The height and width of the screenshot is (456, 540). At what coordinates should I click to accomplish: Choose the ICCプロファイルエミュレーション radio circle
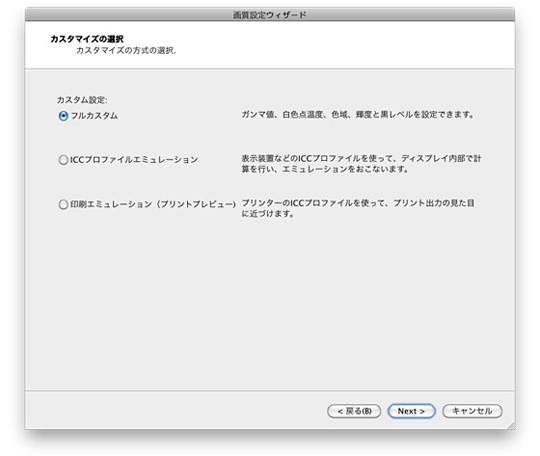pos(63,160)
